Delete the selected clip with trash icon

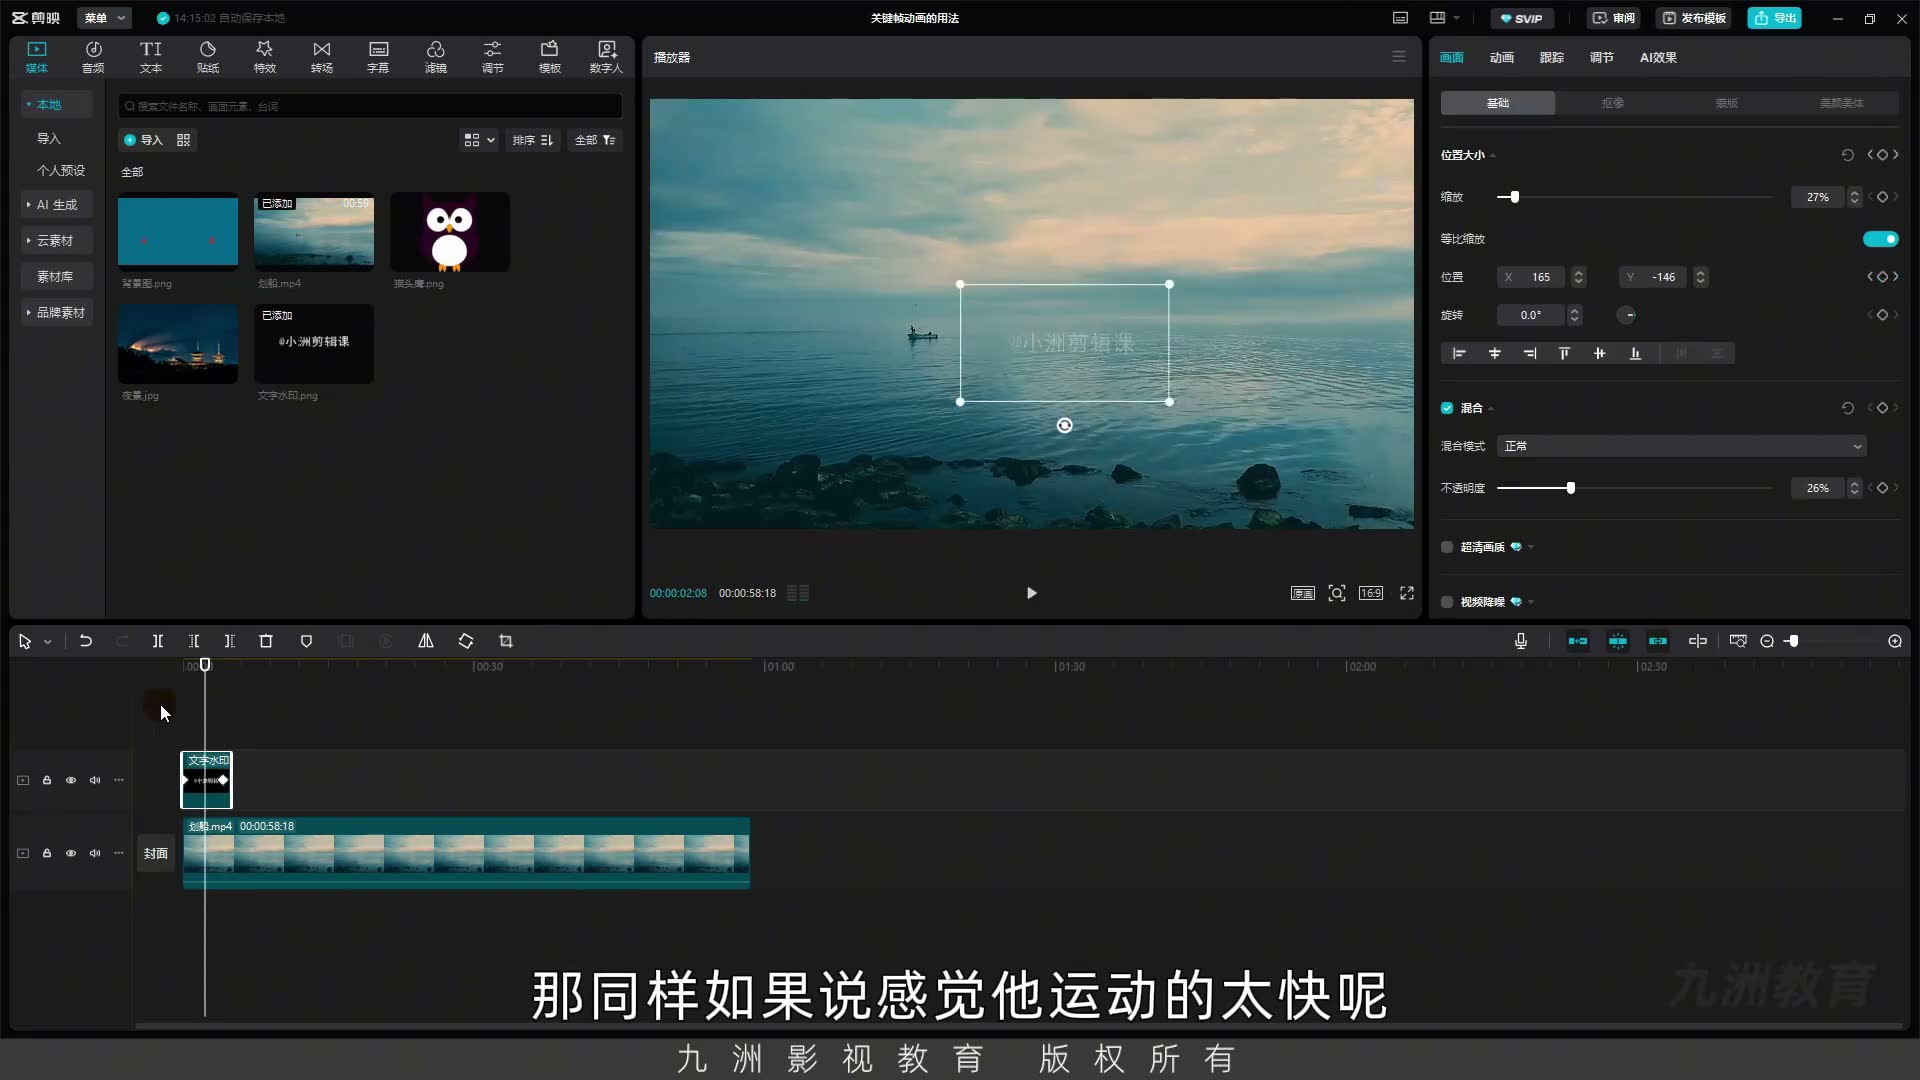point(266,641)
